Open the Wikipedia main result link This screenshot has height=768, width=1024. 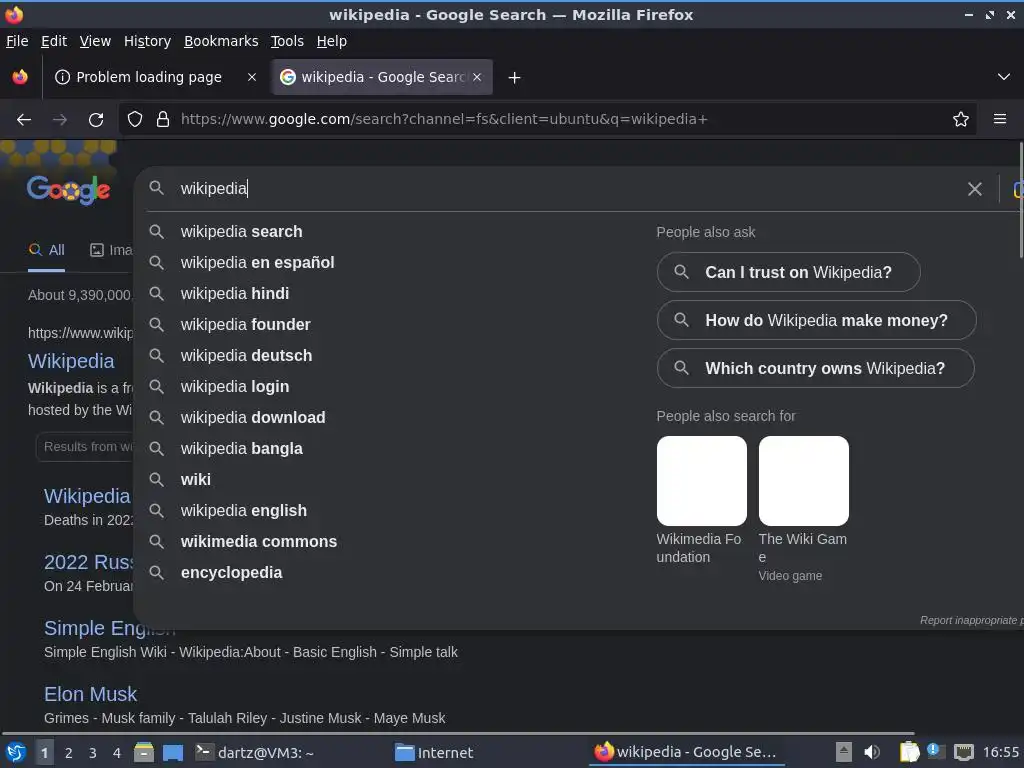tap(71, 361)
